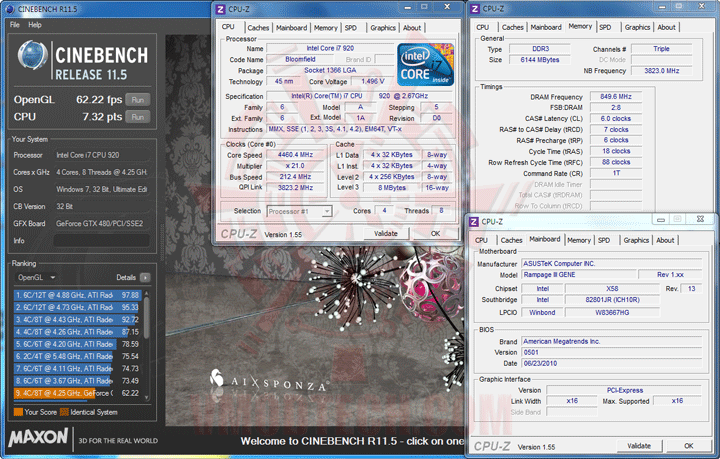Click the Info input field
The image size is (720, 459).
(x=101, y=241)
